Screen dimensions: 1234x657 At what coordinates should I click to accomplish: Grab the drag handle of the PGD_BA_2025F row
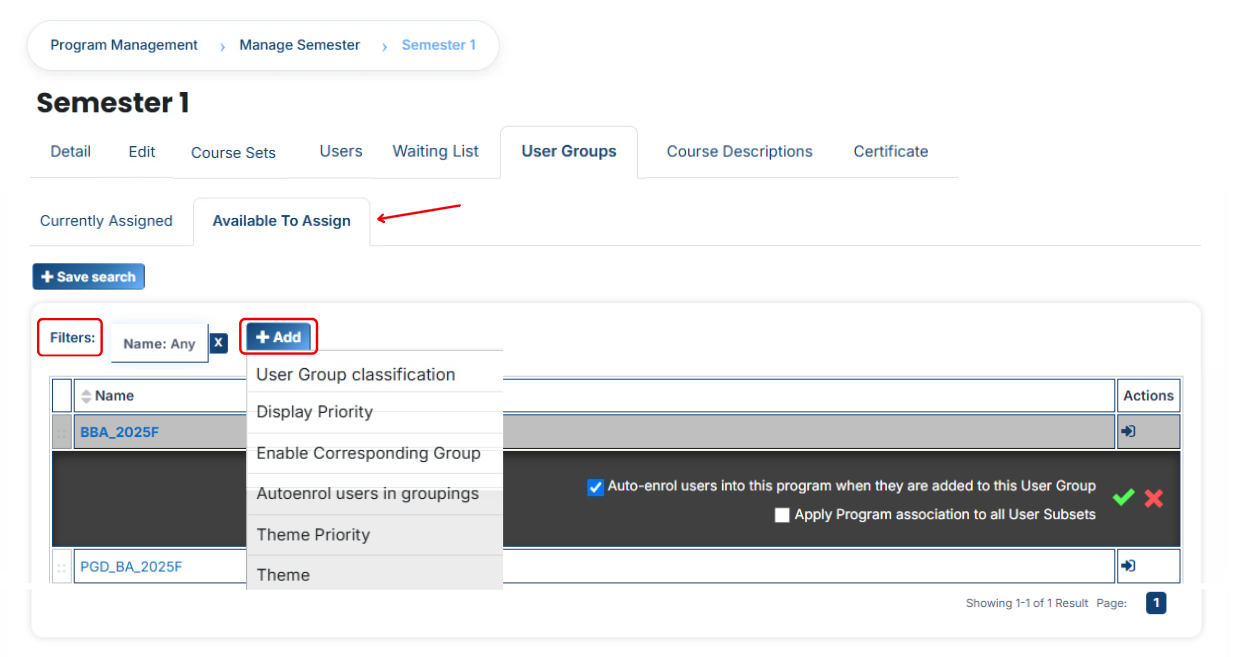pyautogui.click(x=61, y=567)
